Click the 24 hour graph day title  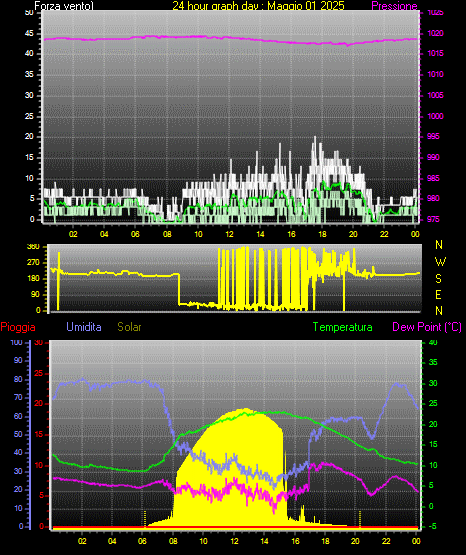[258, 6]
